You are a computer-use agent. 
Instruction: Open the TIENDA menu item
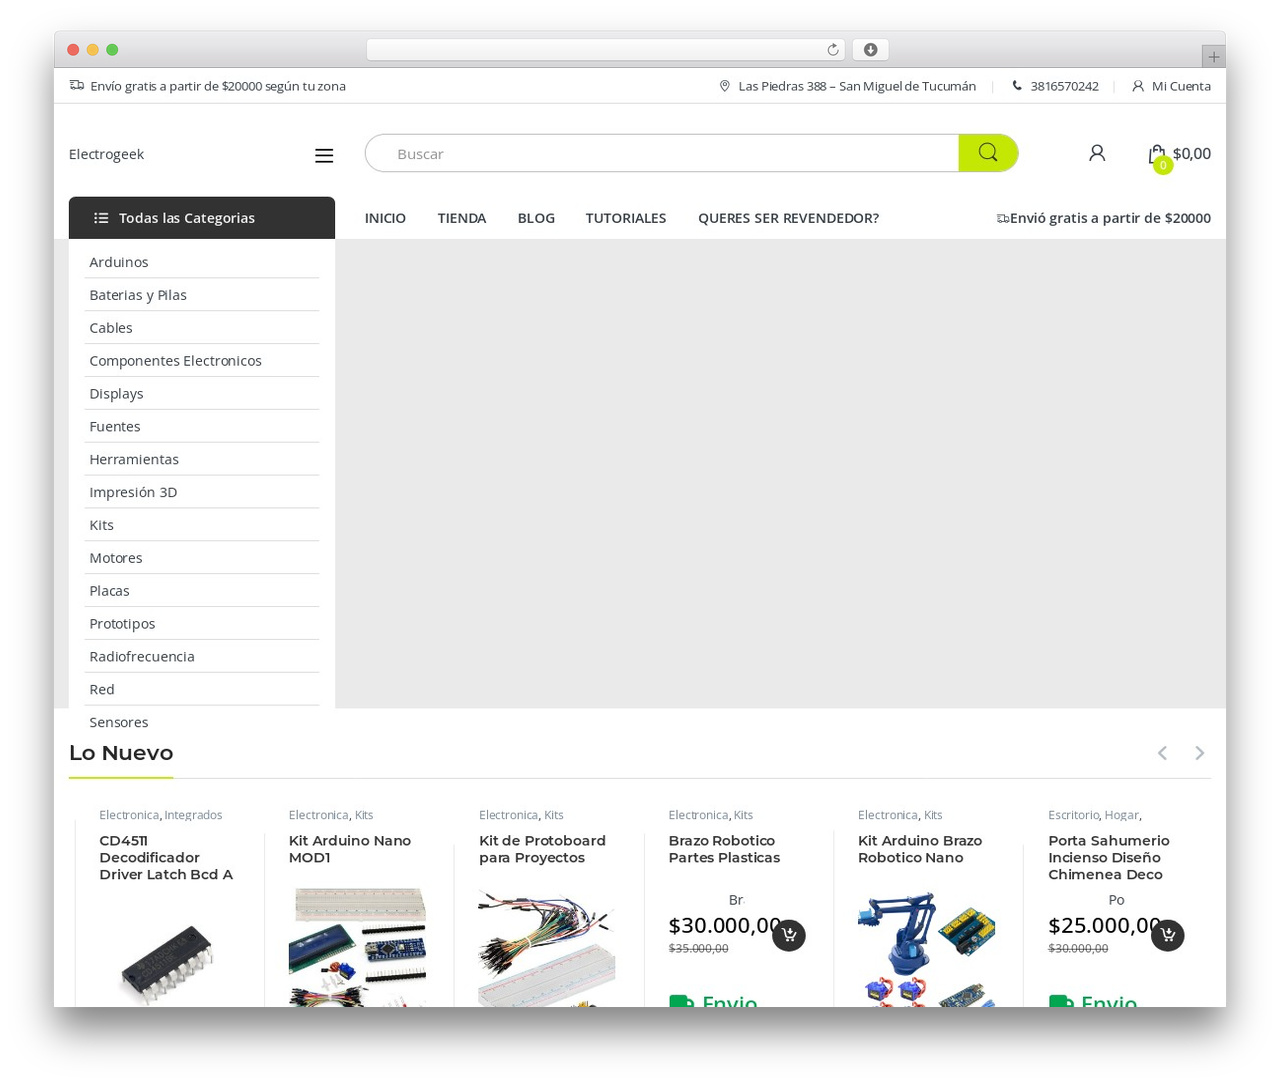pos(462,218)
